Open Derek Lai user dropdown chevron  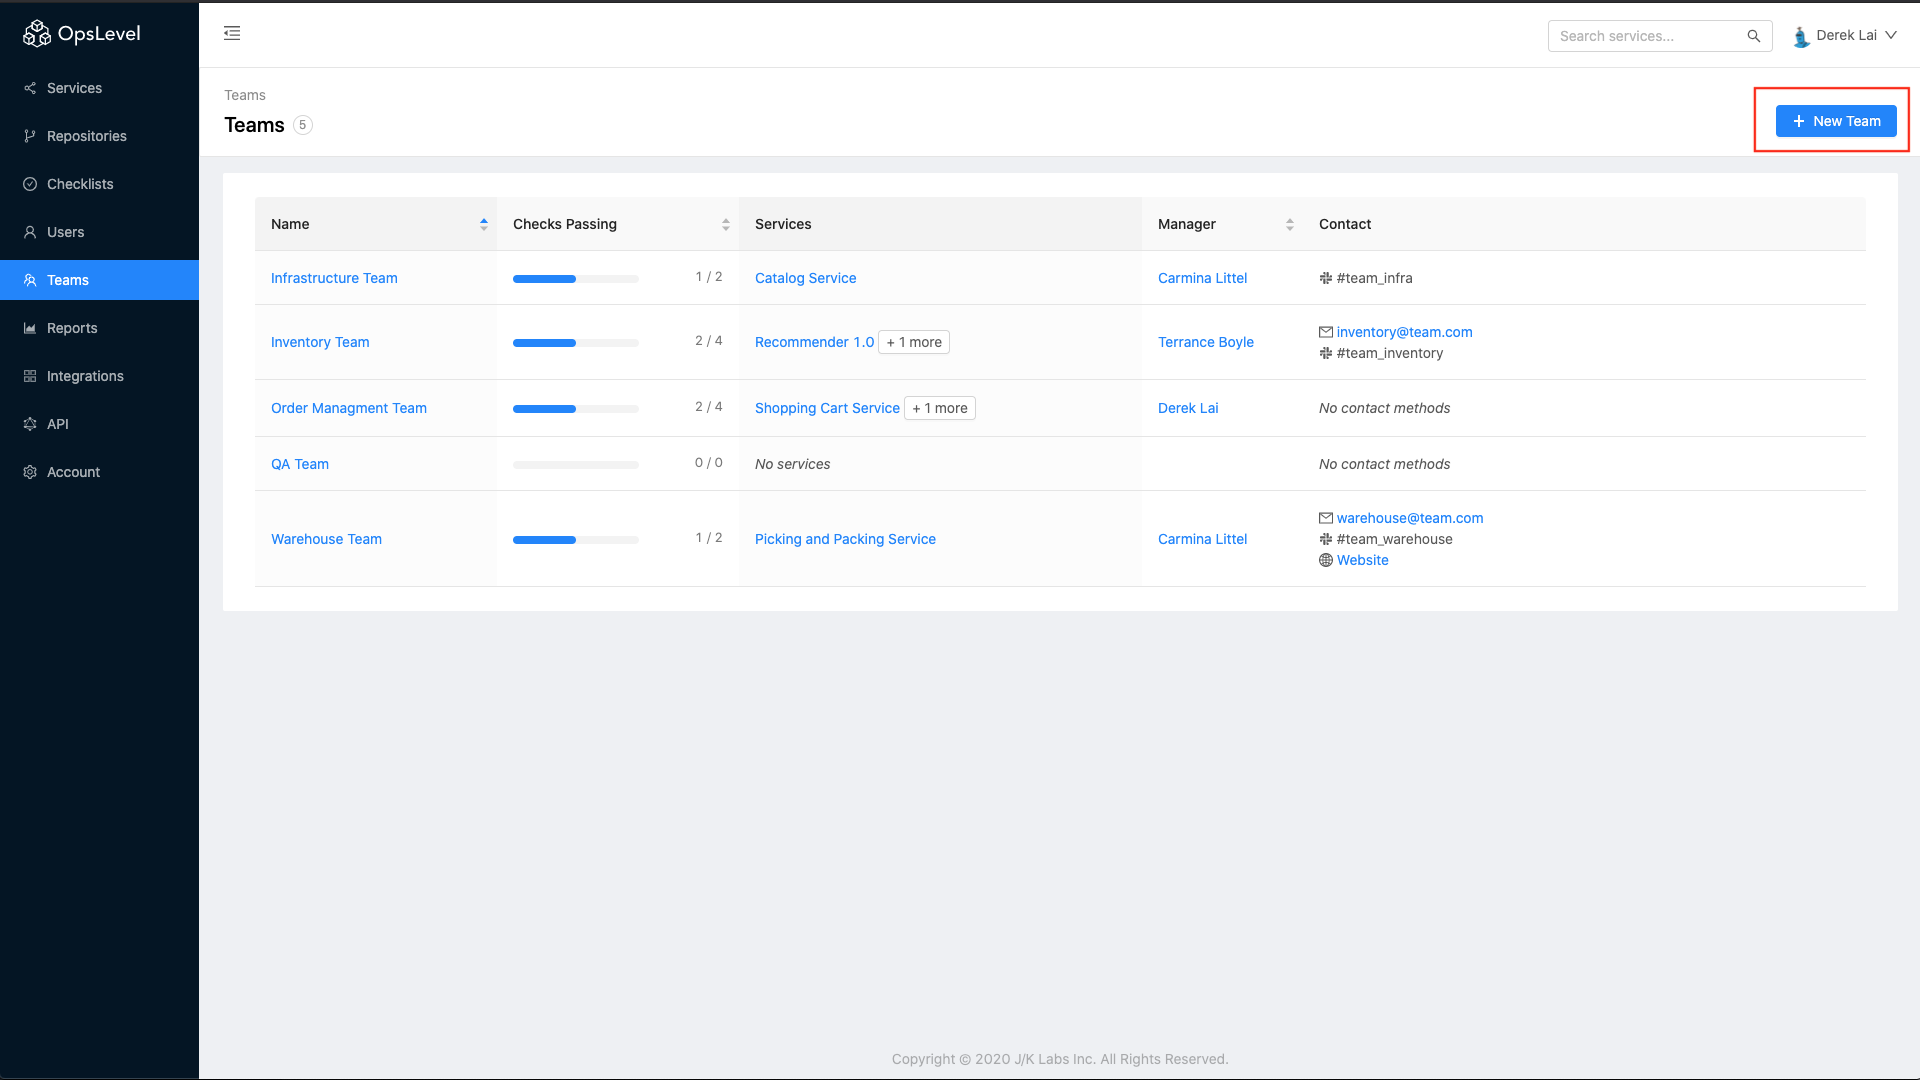pyautogui.click(x=1891, y=35)
